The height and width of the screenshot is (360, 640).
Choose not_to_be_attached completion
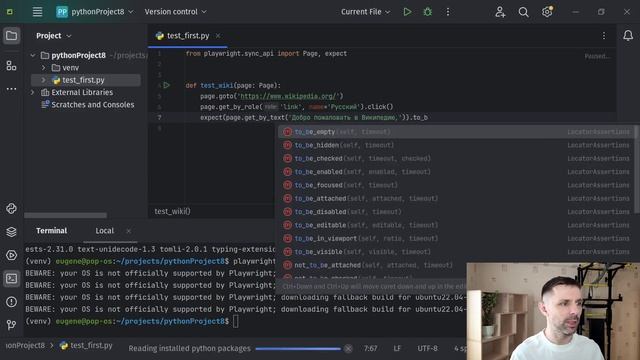[373, 265]
